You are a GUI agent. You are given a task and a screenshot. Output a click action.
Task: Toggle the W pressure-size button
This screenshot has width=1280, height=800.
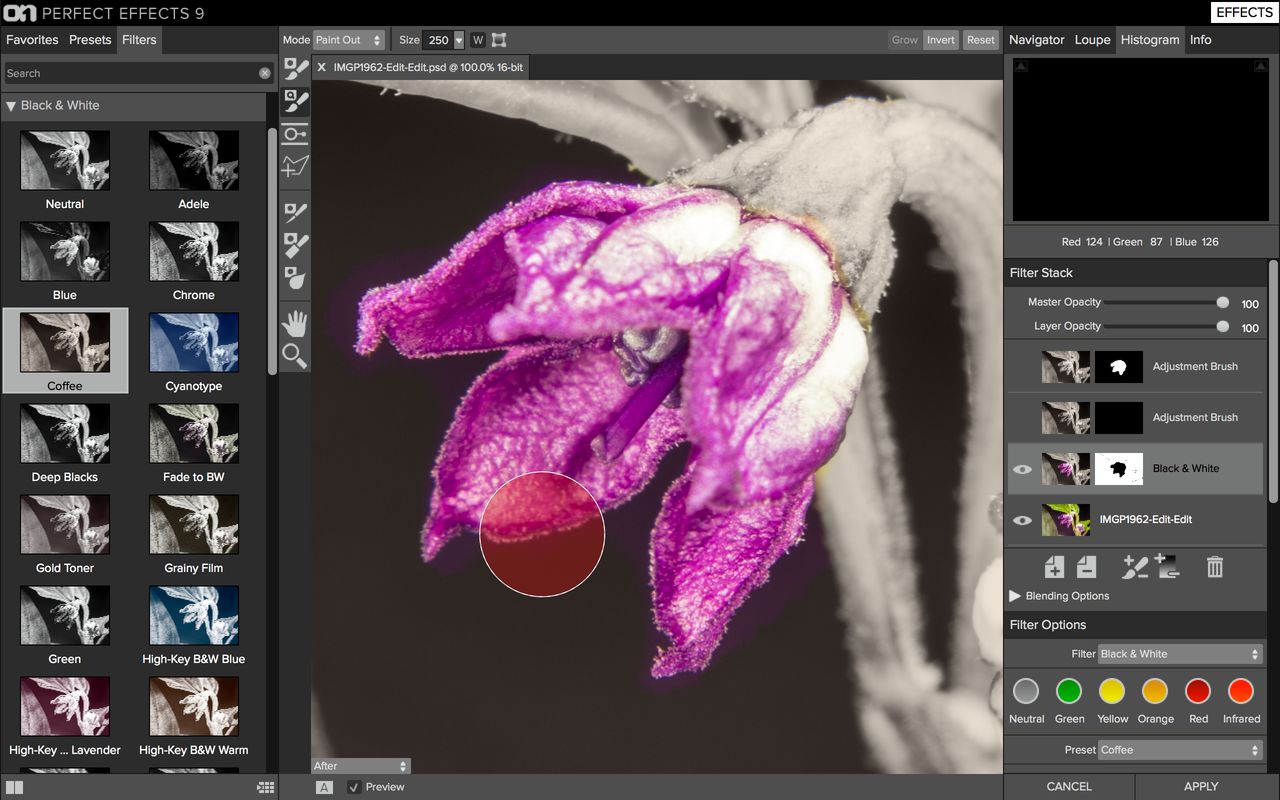click(478, 40)
